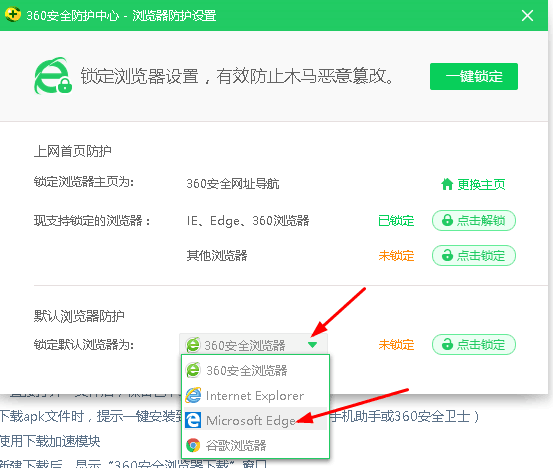Click the 其他浏览器 label
Viewport: 553px width, 468px height.
(217, 255)
